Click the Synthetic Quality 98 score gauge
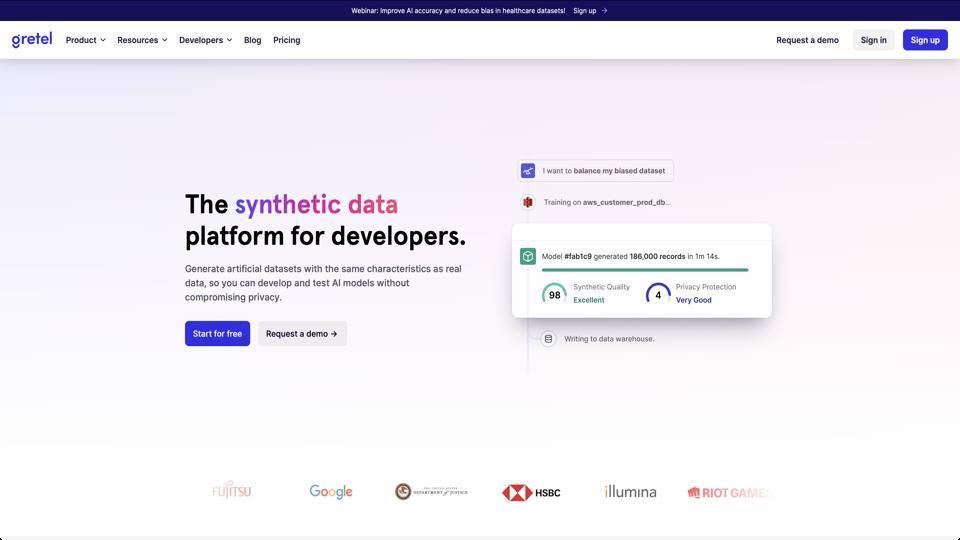This screenshot has width=960, height=540. click(x=554, y=294)
